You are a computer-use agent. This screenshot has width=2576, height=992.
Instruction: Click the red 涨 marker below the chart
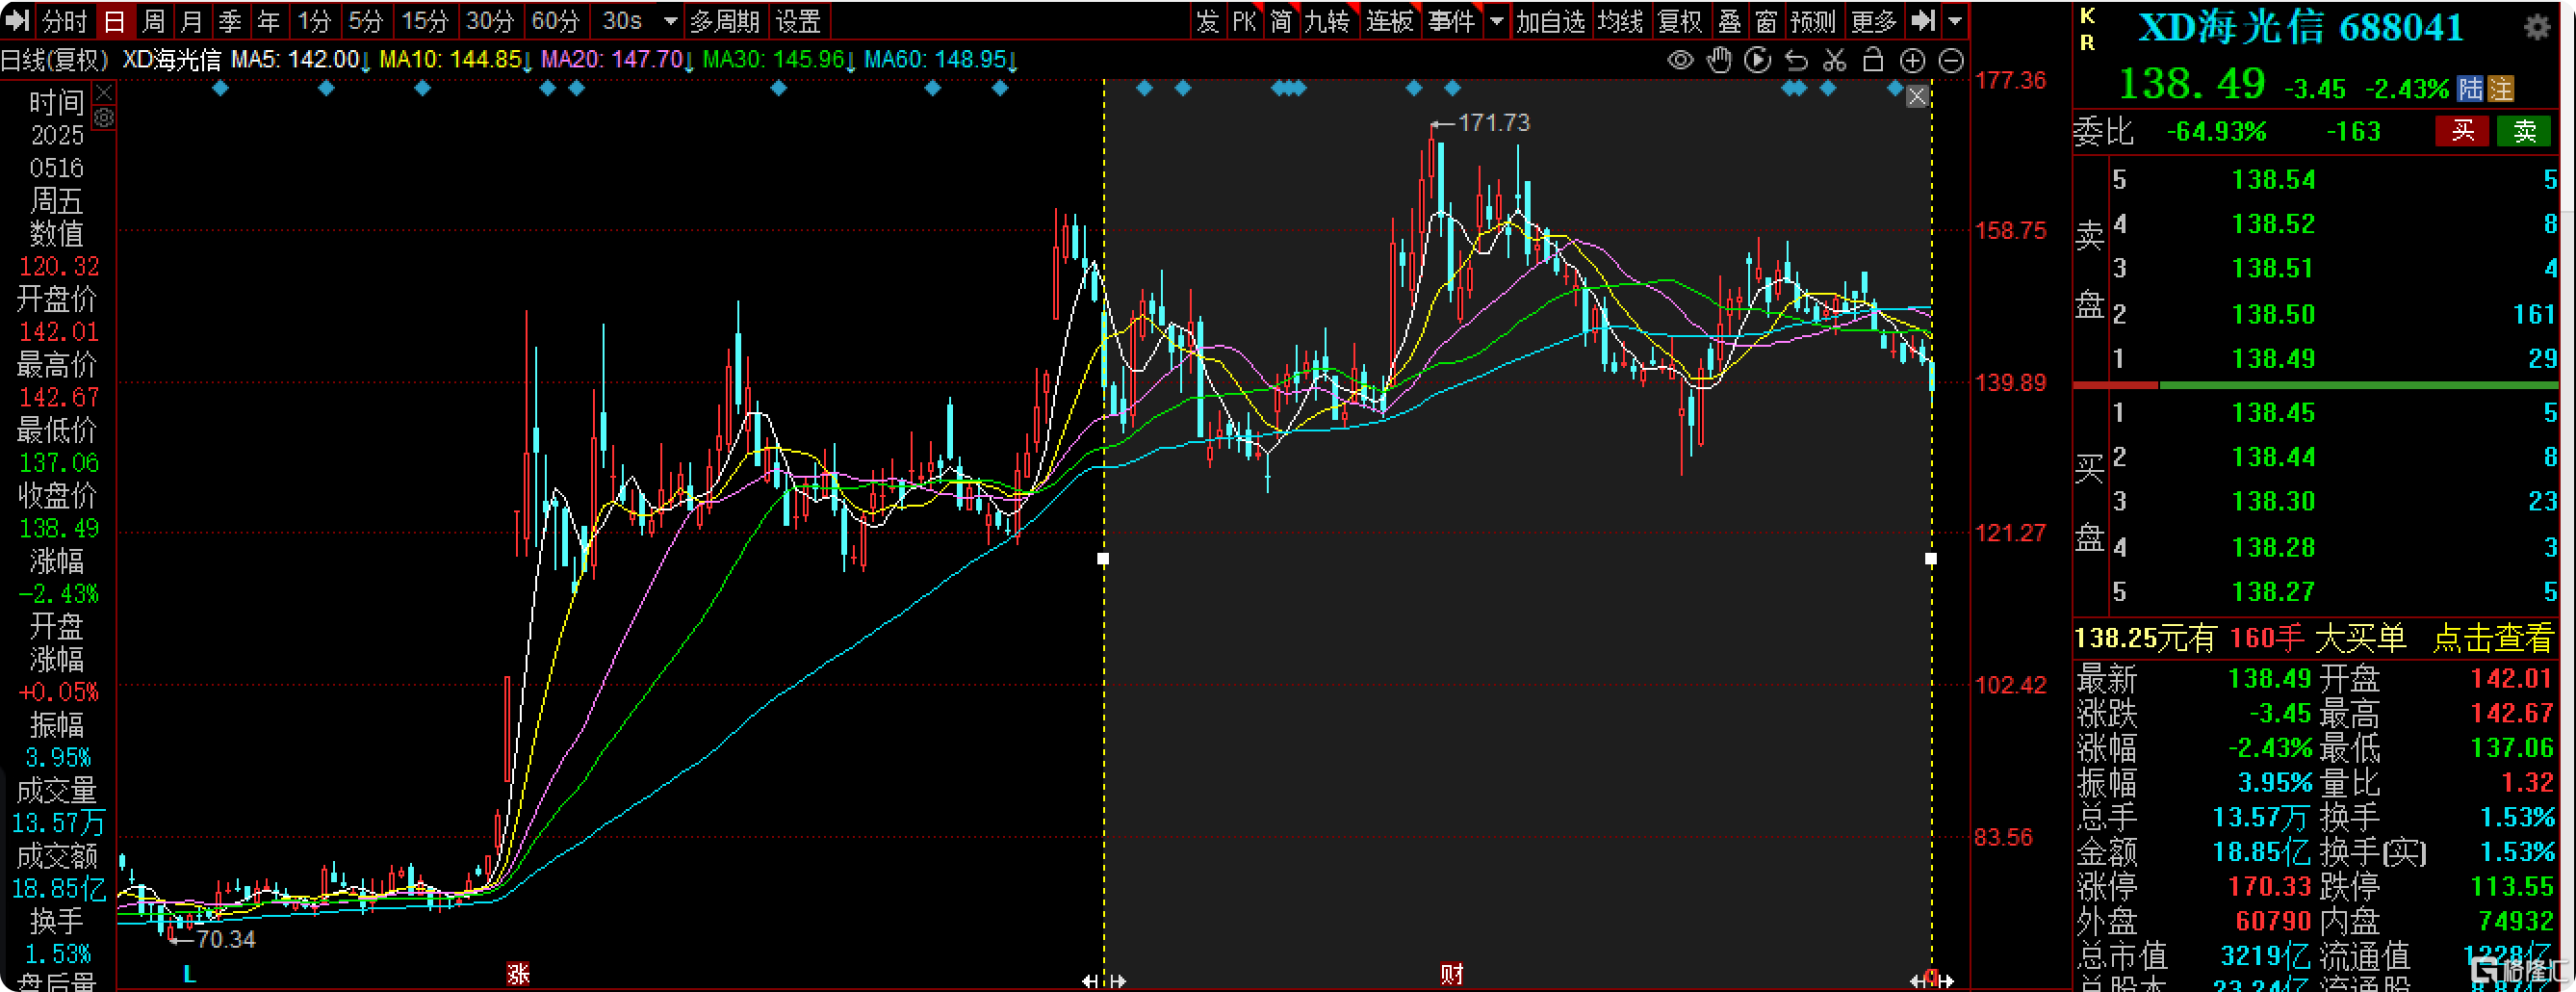517,973
